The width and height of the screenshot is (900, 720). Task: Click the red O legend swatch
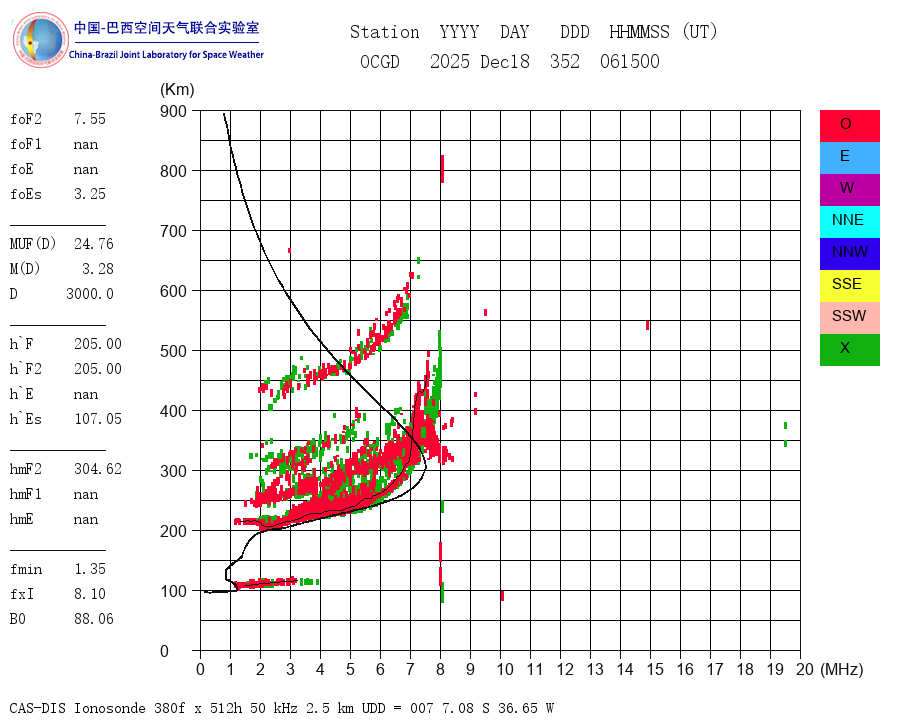pyautogui.click(x=849, y=126)
